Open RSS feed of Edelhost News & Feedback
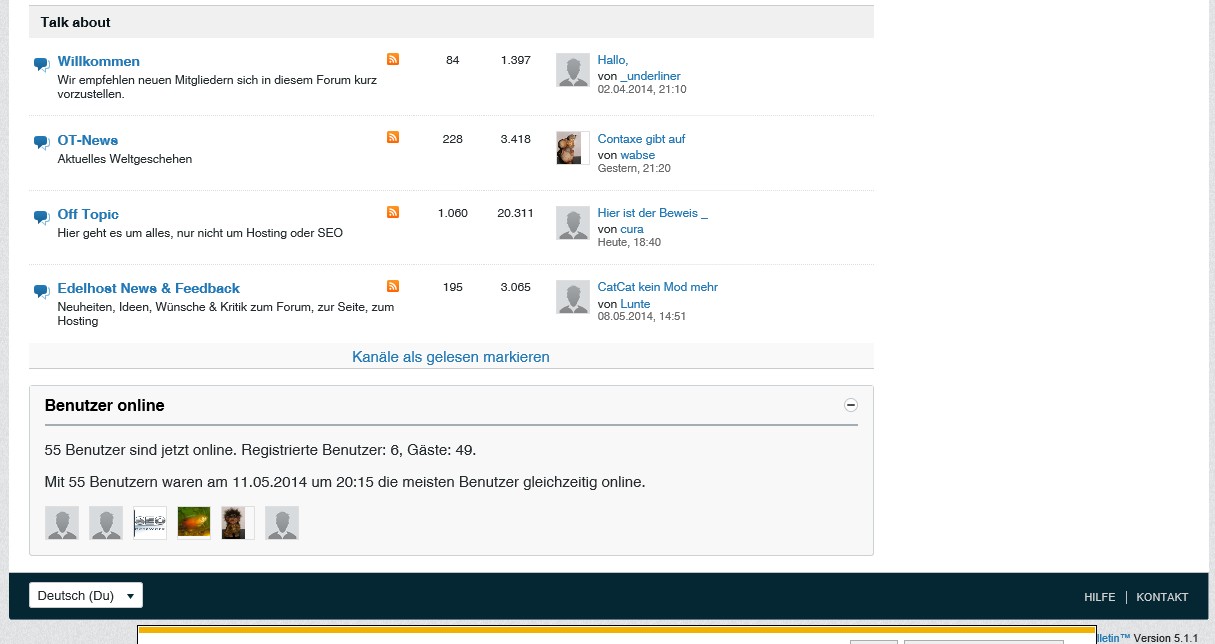This screenshot has height=644, width=1215. [393, 286]
